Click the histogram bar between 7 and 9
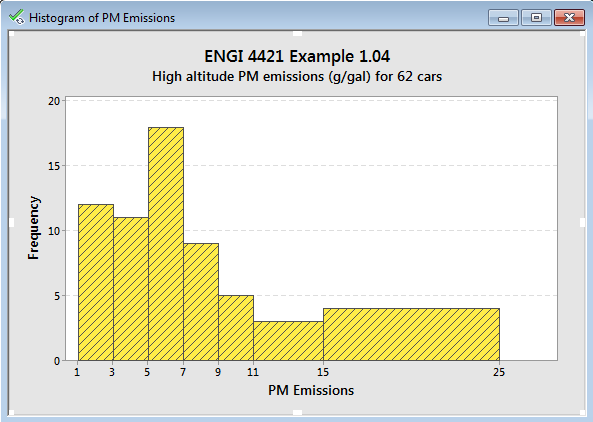Image resolution: width=593 pixels, height=422 pixels. point(201,302)
